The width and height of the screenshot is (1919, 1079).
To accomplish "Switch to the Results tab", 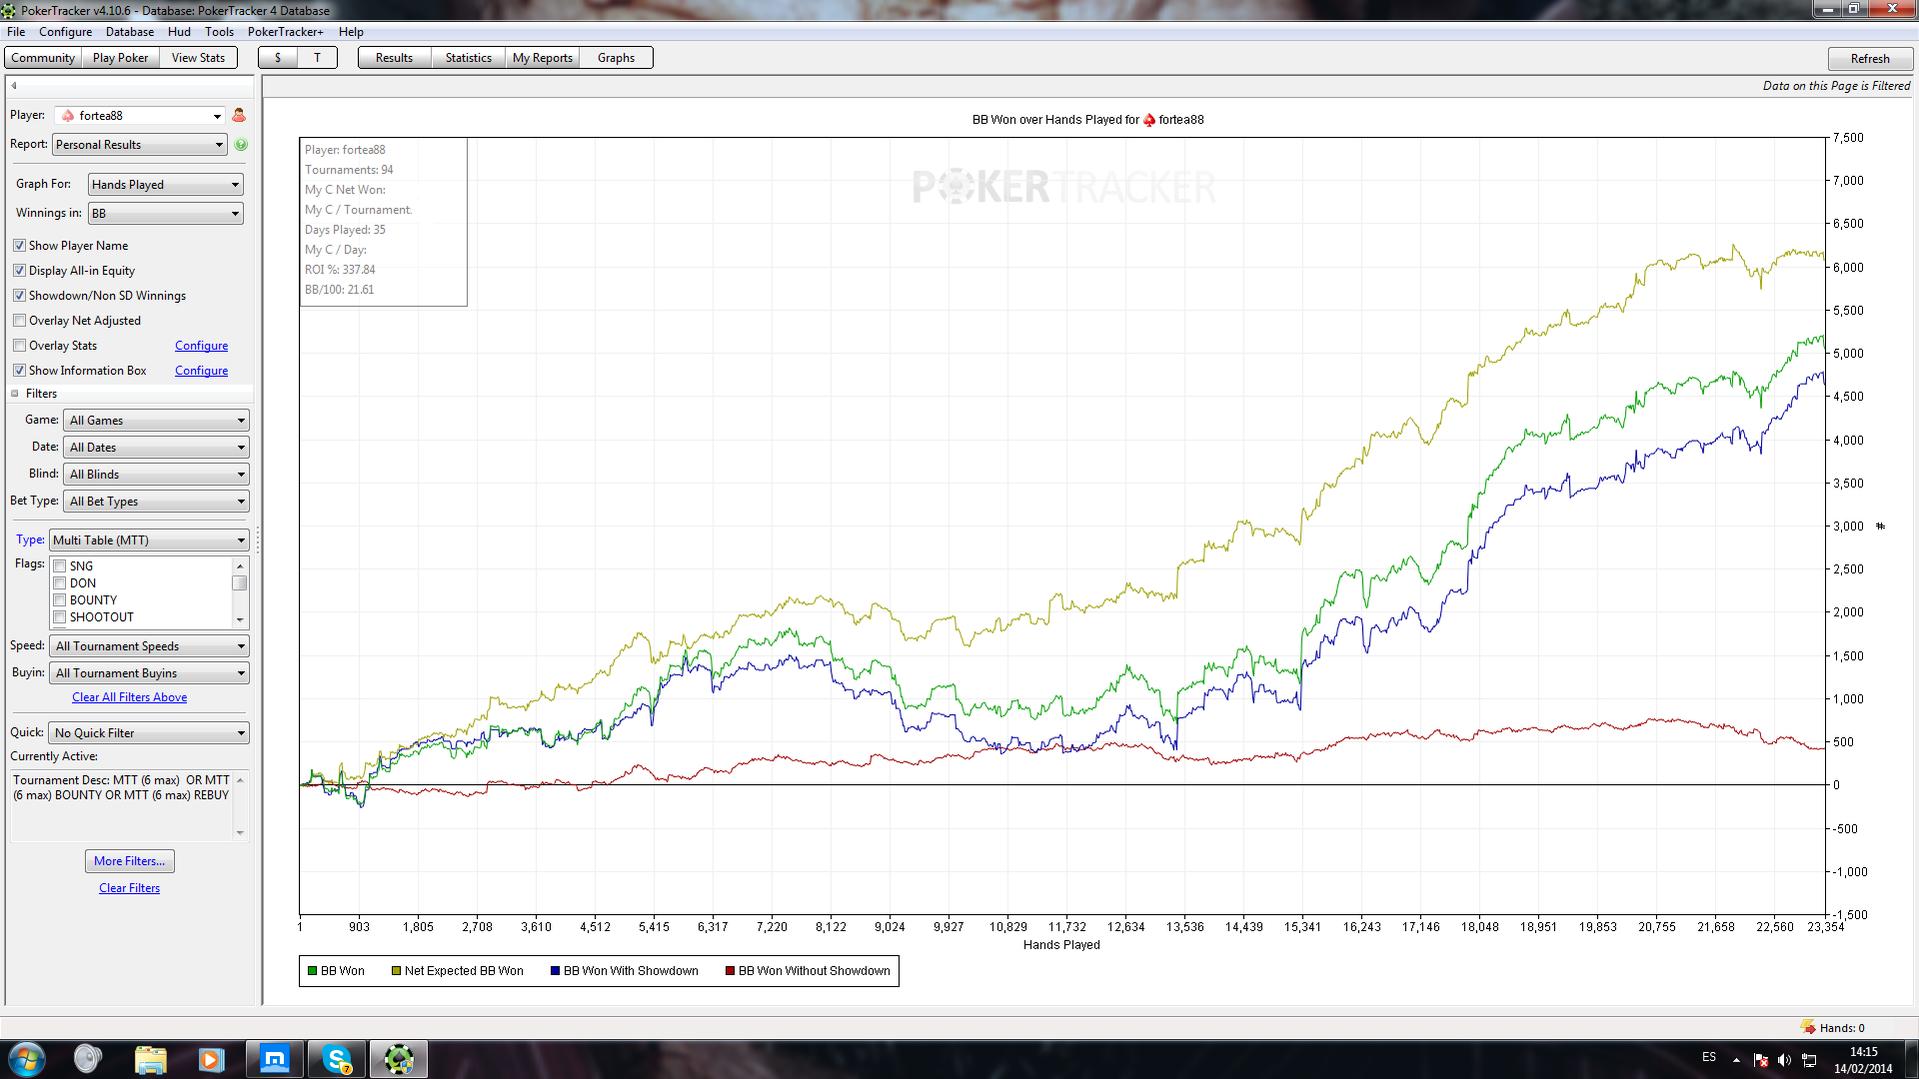I will pyautogui.click(x=394, y=58).
